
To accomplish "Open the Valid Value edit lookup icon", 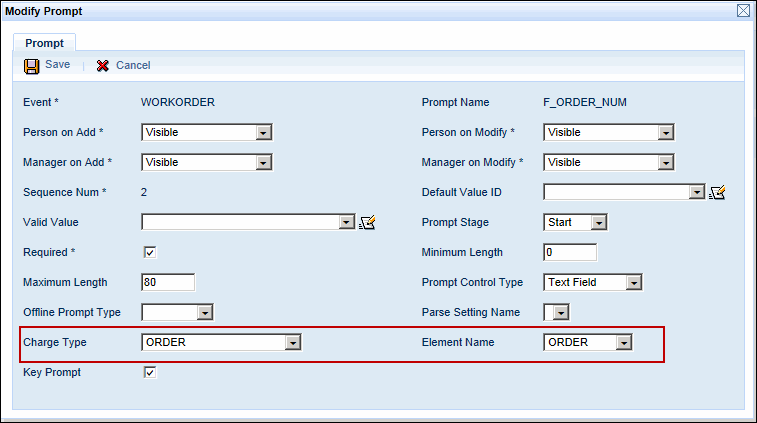I will coord(367,222).
